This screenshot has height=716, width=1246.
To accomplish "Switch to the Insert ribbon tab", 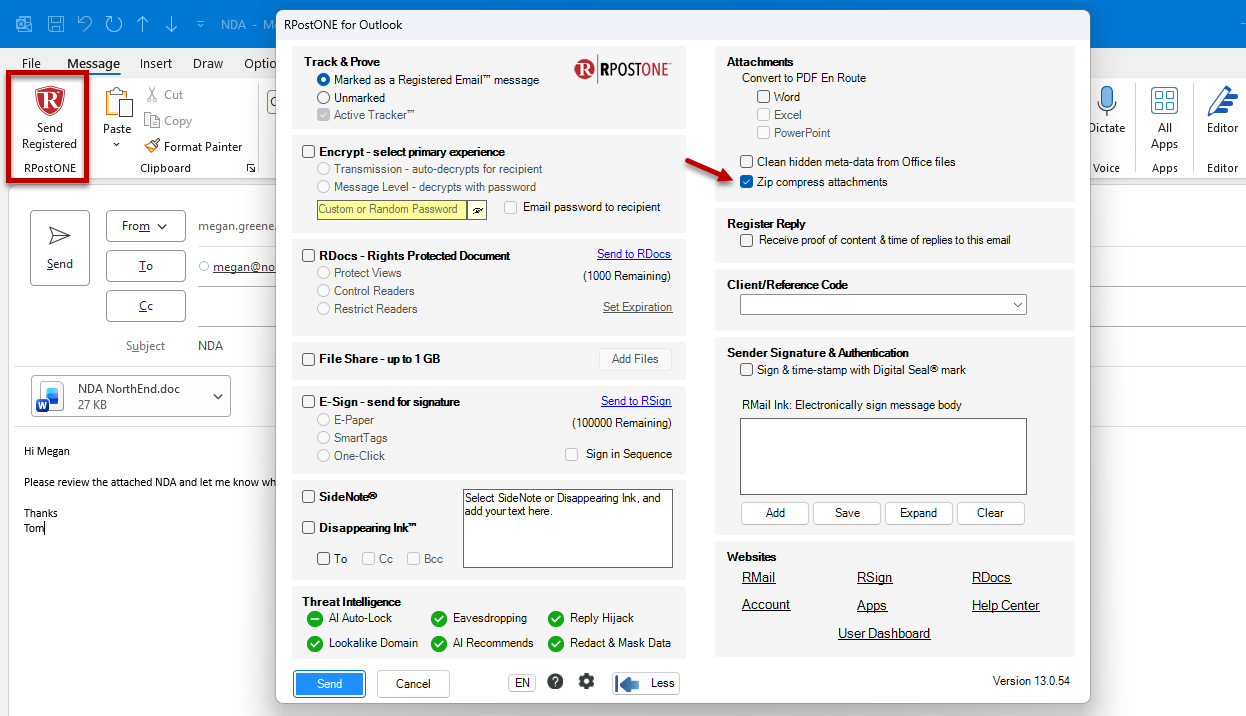I will coord(156,63).
